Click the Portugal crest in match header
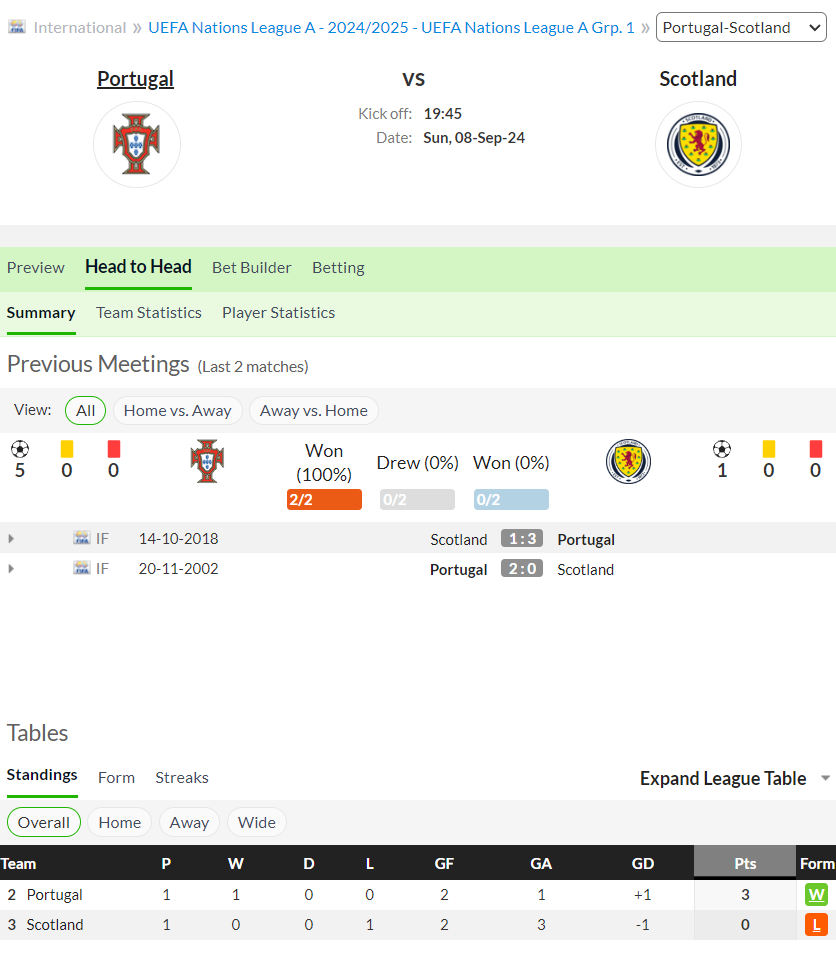 [x=137, y=144]
